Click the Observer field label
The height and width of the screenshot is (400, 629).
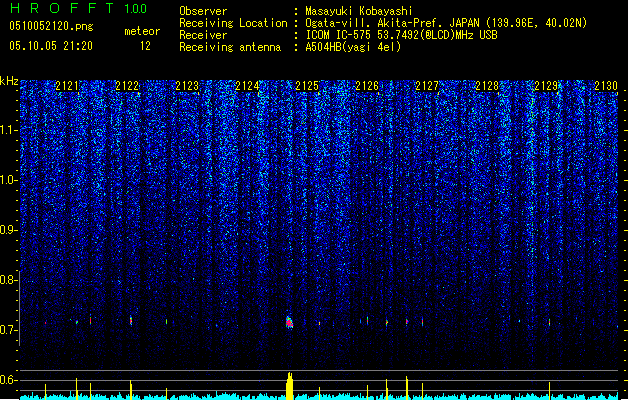point(203,11)
